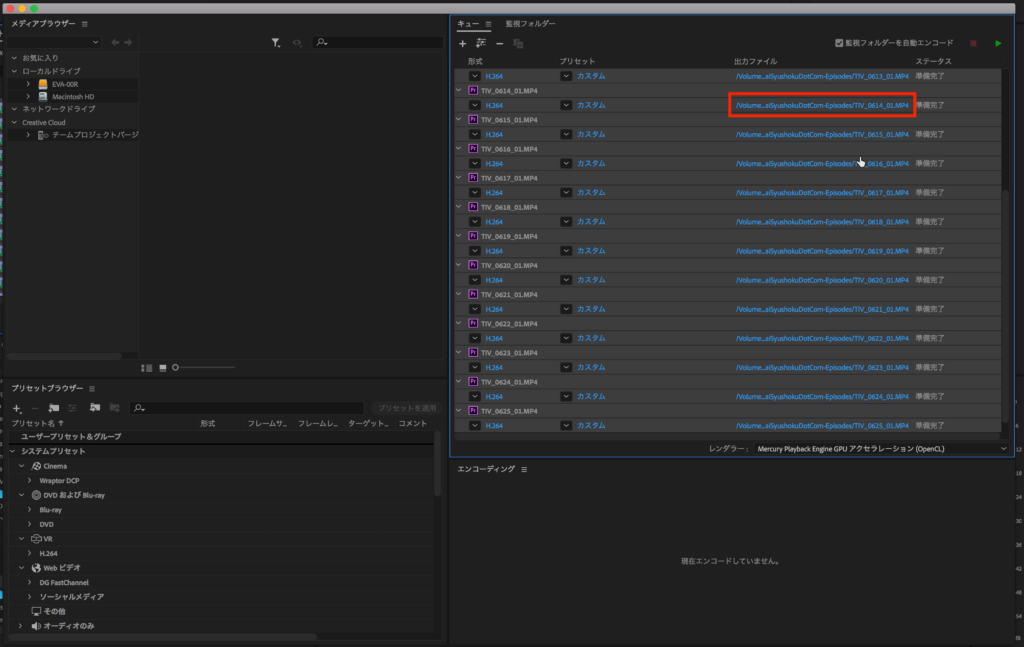Expand the オーディオのみ preset category
The width and height of the screenshot is (1024, 647).
click(21, 626)
